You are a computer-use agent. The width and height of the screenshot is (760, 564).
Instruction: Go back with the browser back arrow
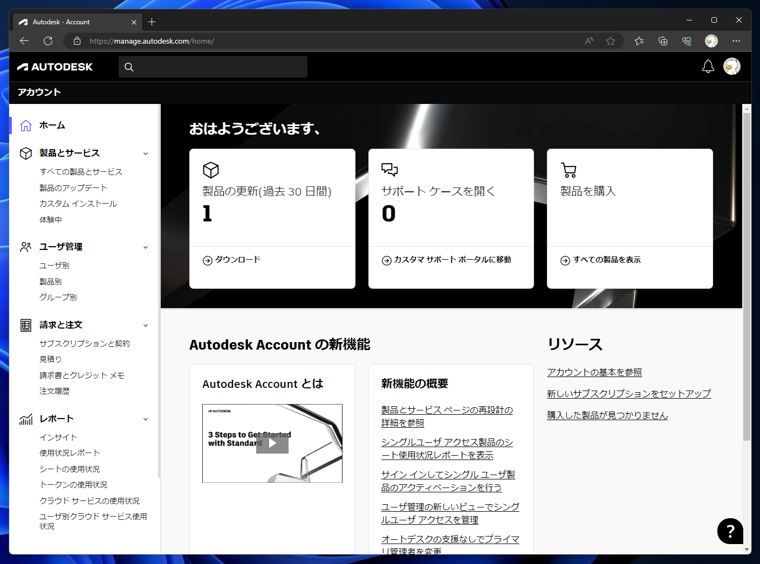[24, 41]
